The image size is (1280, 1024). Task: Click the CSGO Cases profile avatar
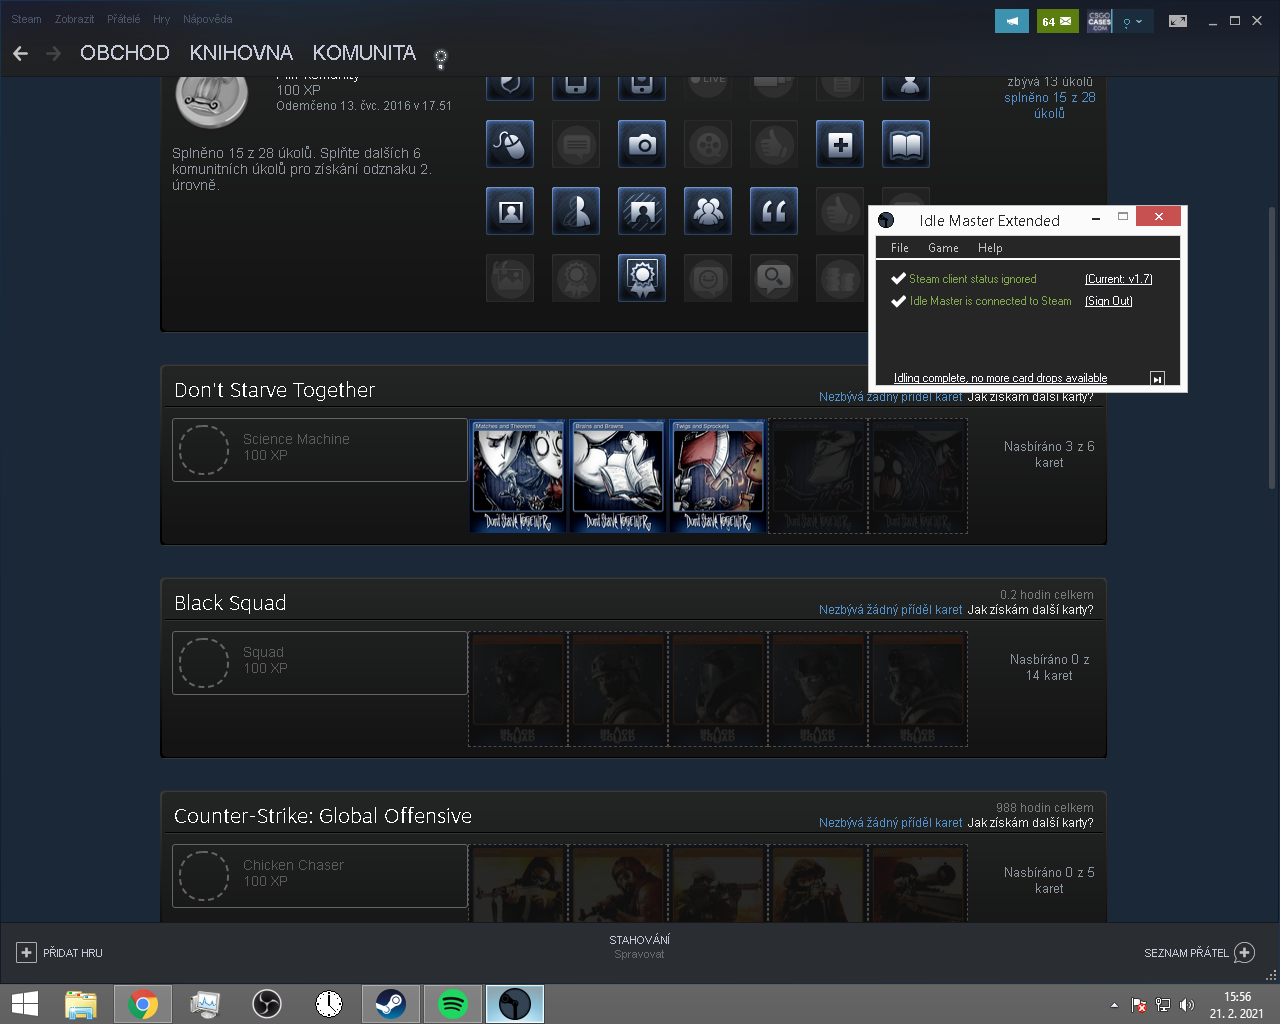point(1099,21)
